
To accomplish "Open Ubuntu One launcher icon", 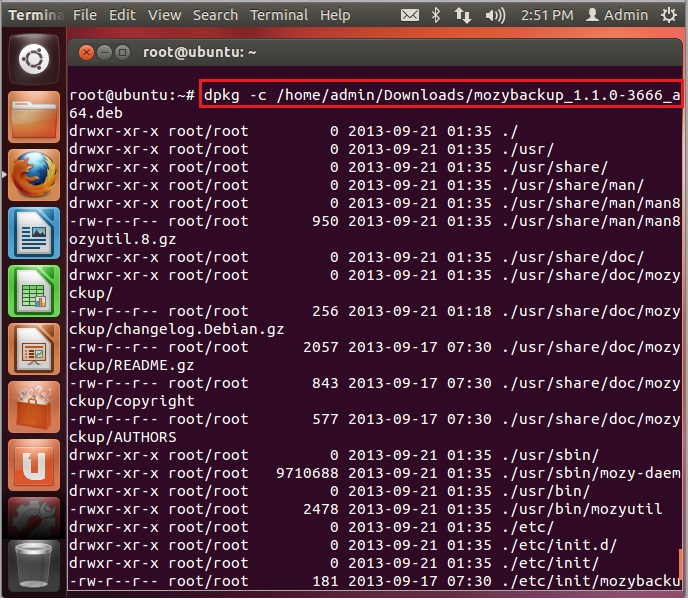I will click(34, 465).
